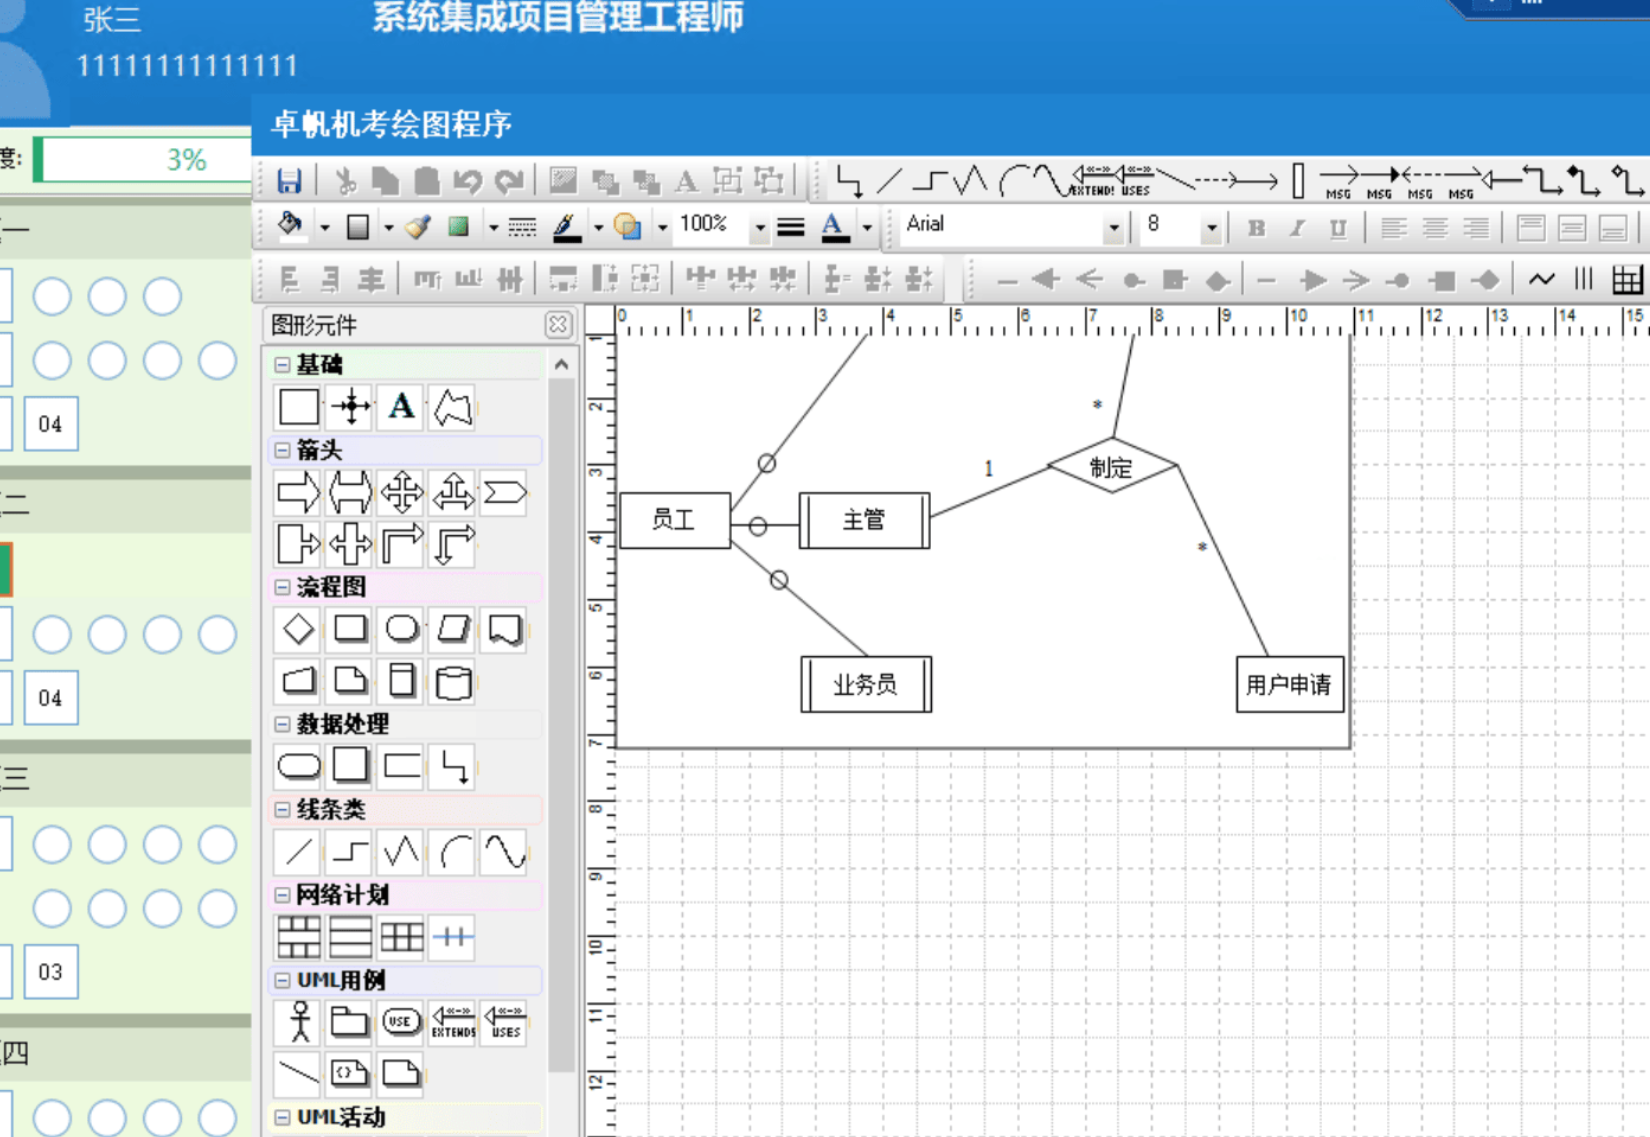The width and height of the screenshot is (1650, 1137).
Task: Pick the diamond flowchart shape
Action: coord(298,629)
